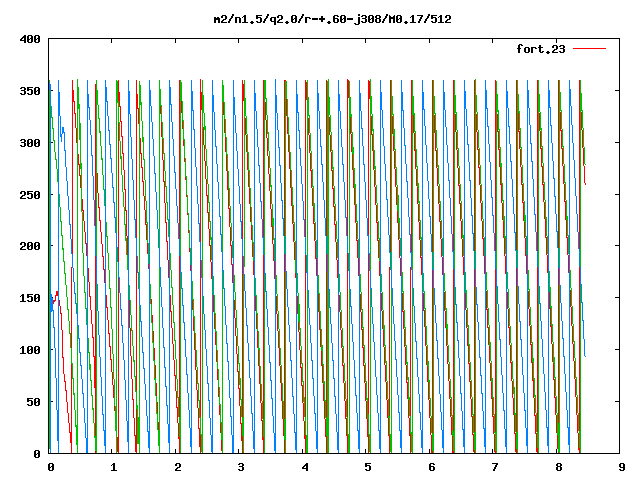
Task: Click the y-axis label 150
Action: pos(30,298)
